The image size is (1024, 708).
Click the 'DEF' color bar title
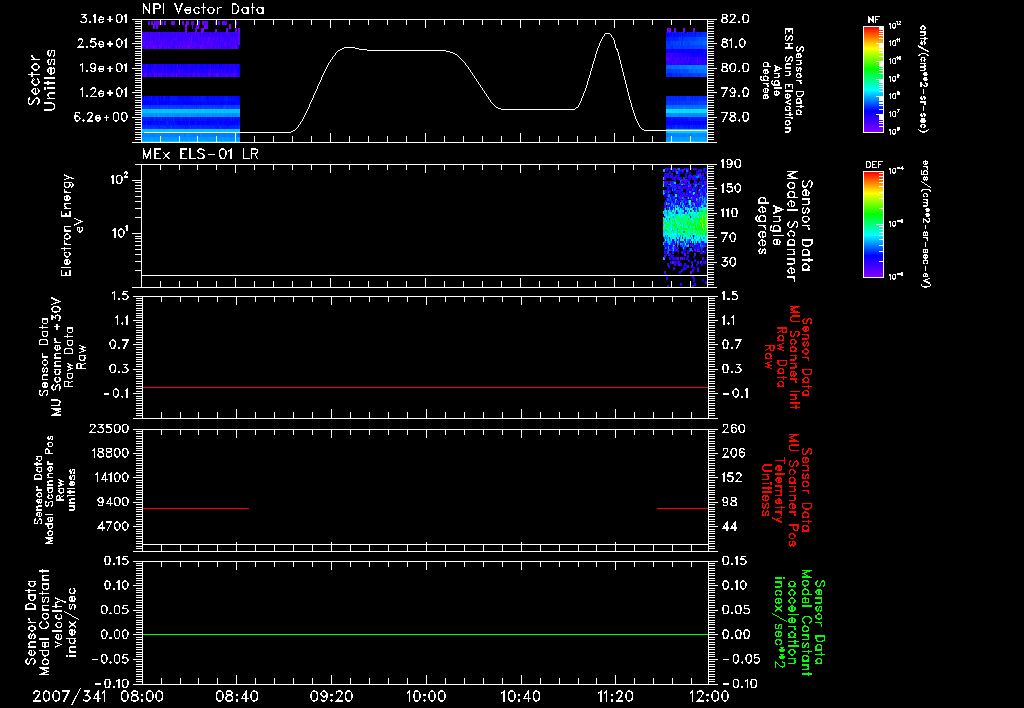pos(873,165)
